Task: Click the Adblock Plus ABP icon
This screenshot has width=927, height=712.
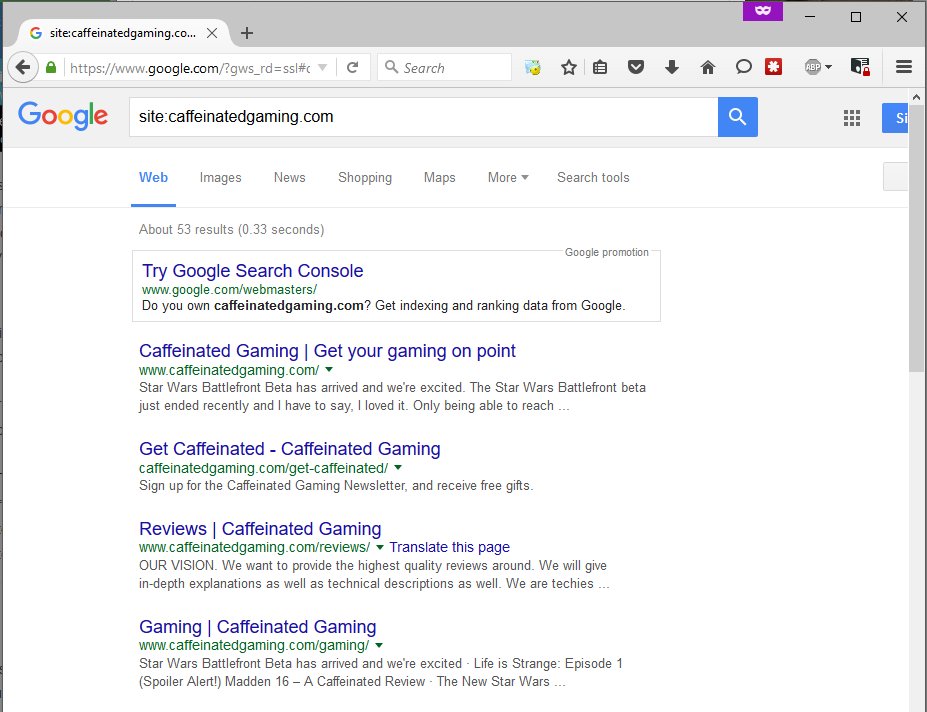Action: (x=813, y=67)
